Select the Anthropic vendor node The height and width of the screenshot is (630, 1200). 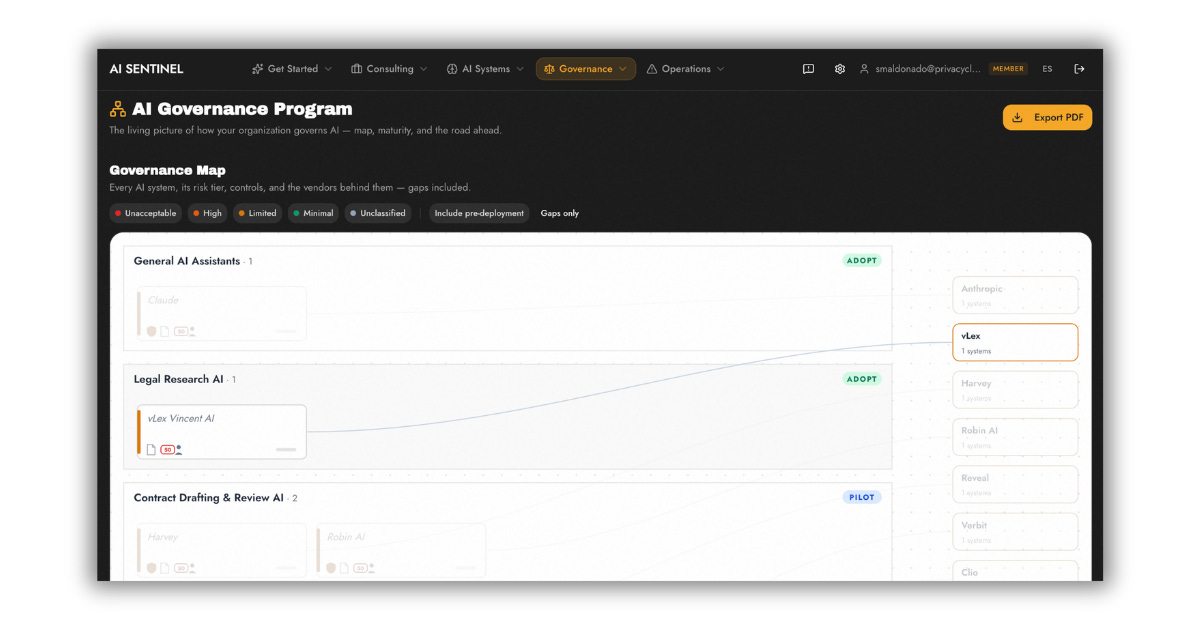pos(1015,295)
